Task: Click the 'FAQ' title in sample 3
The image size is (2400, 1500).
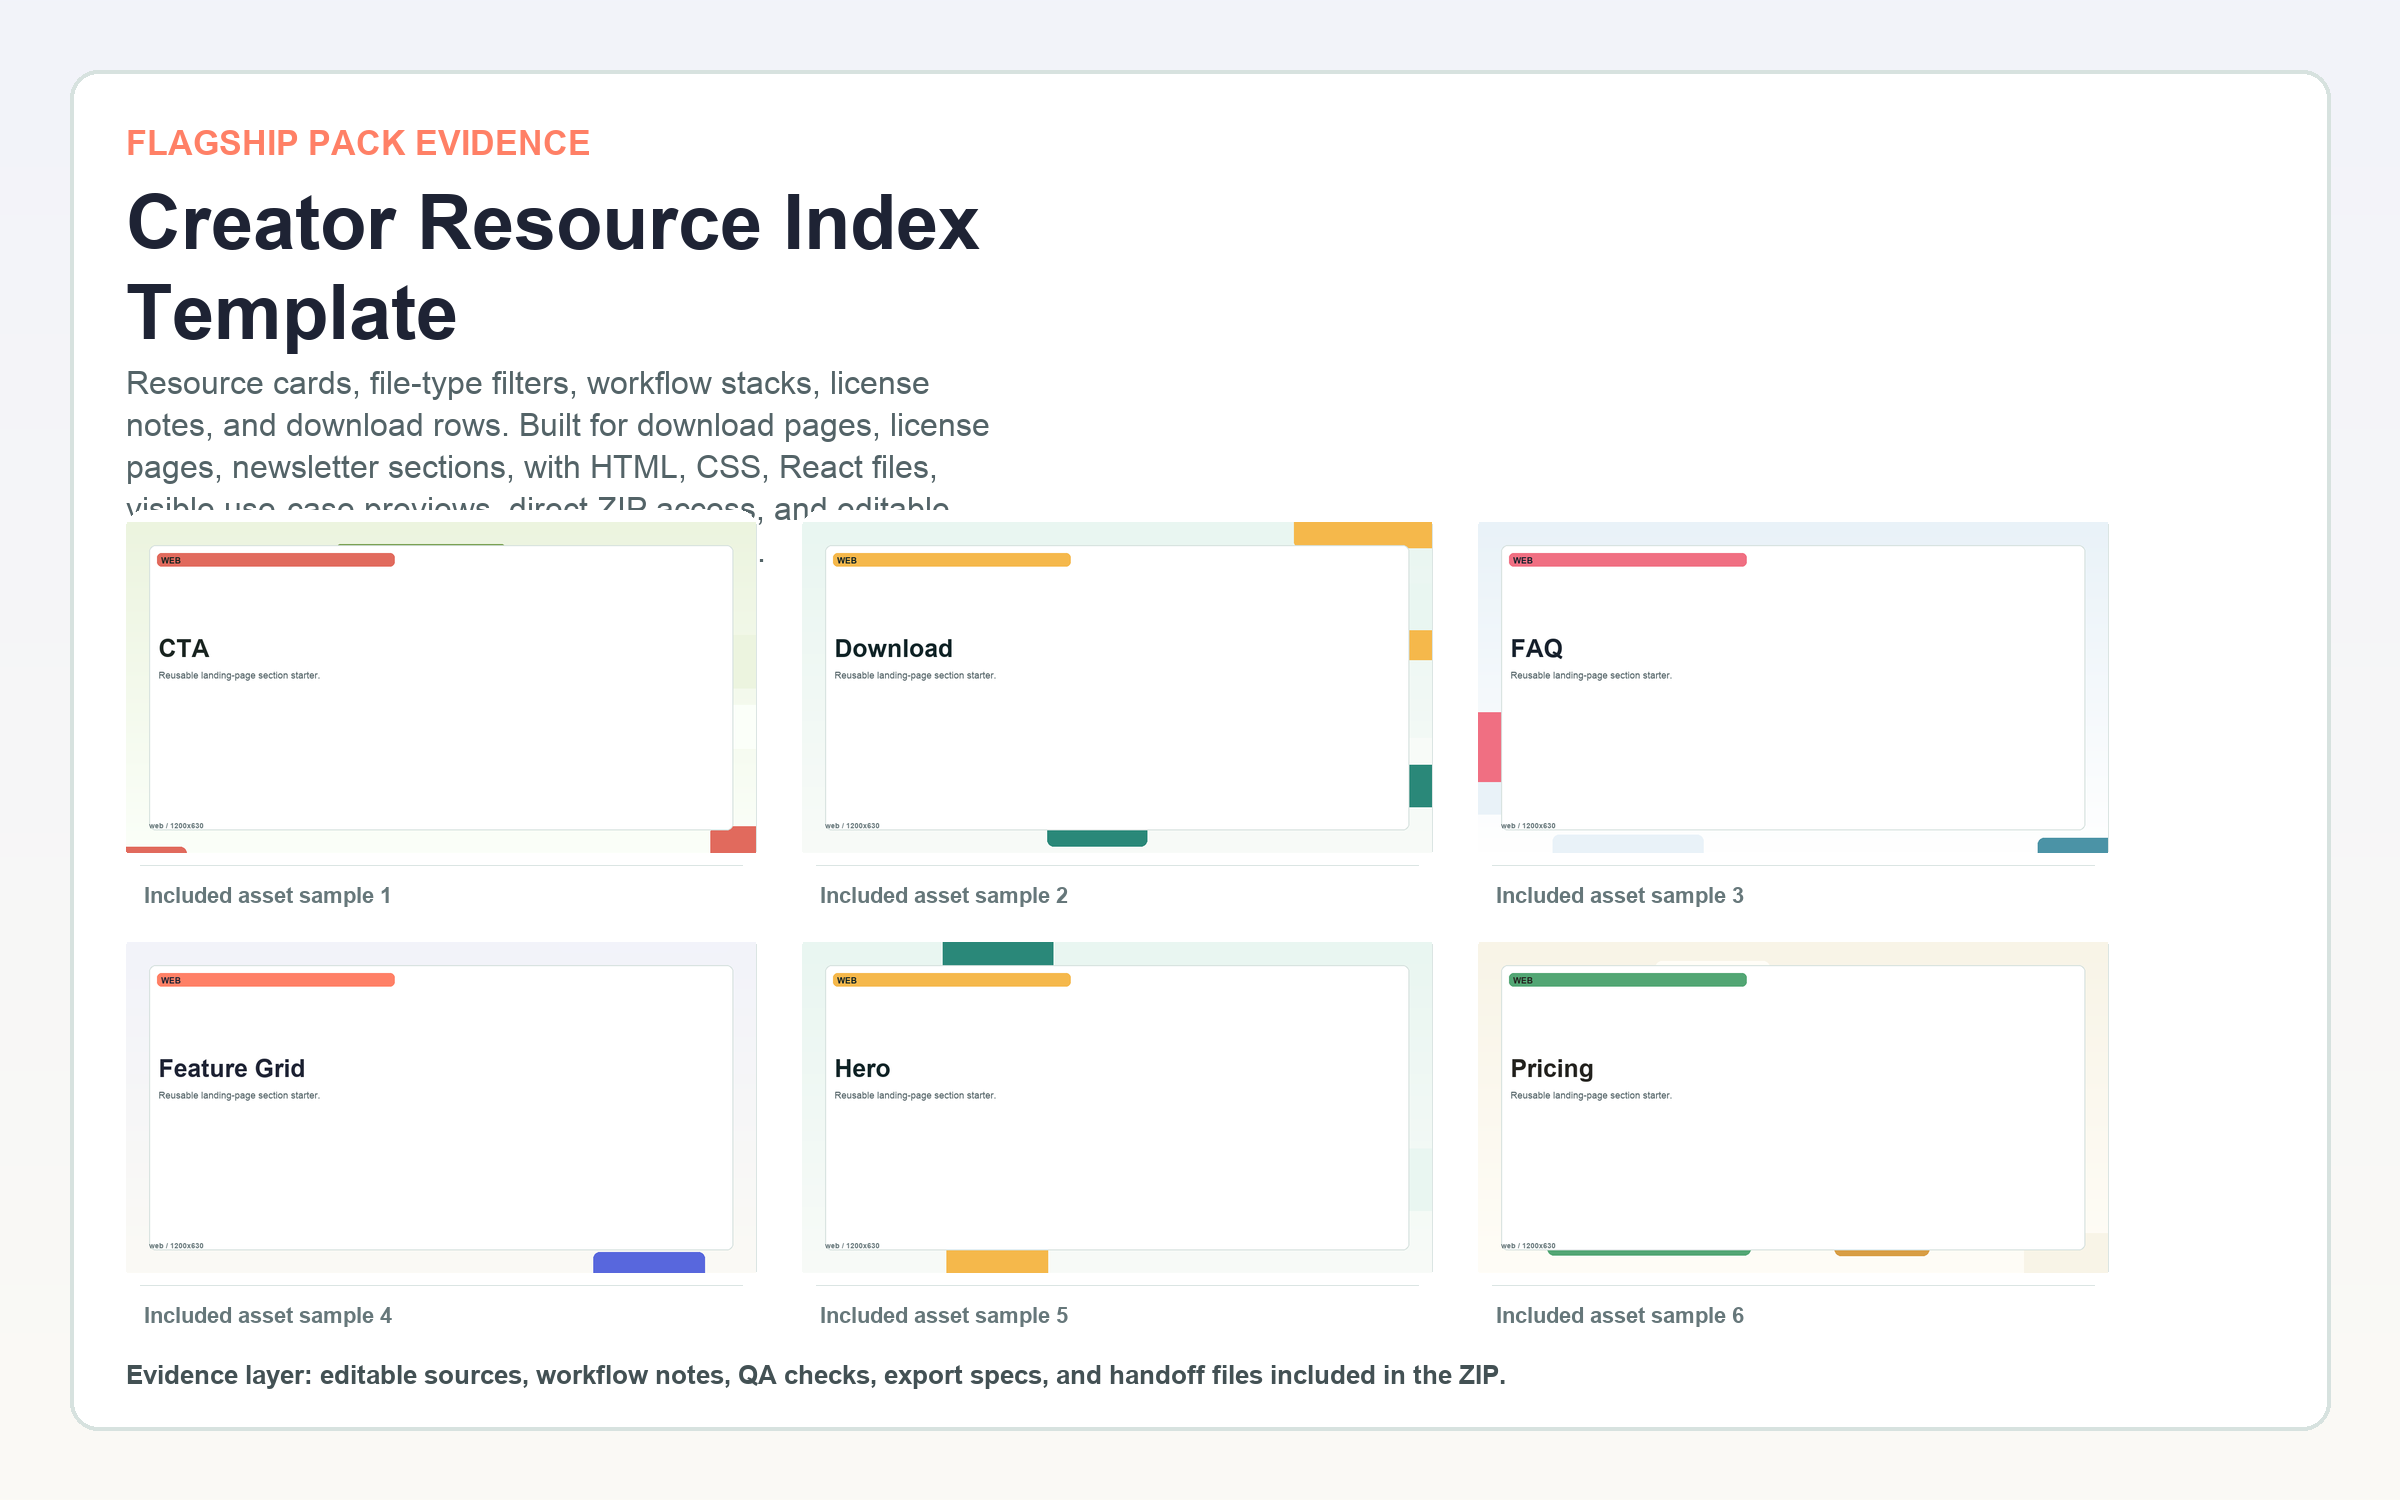Action: tap(1536, 648)
